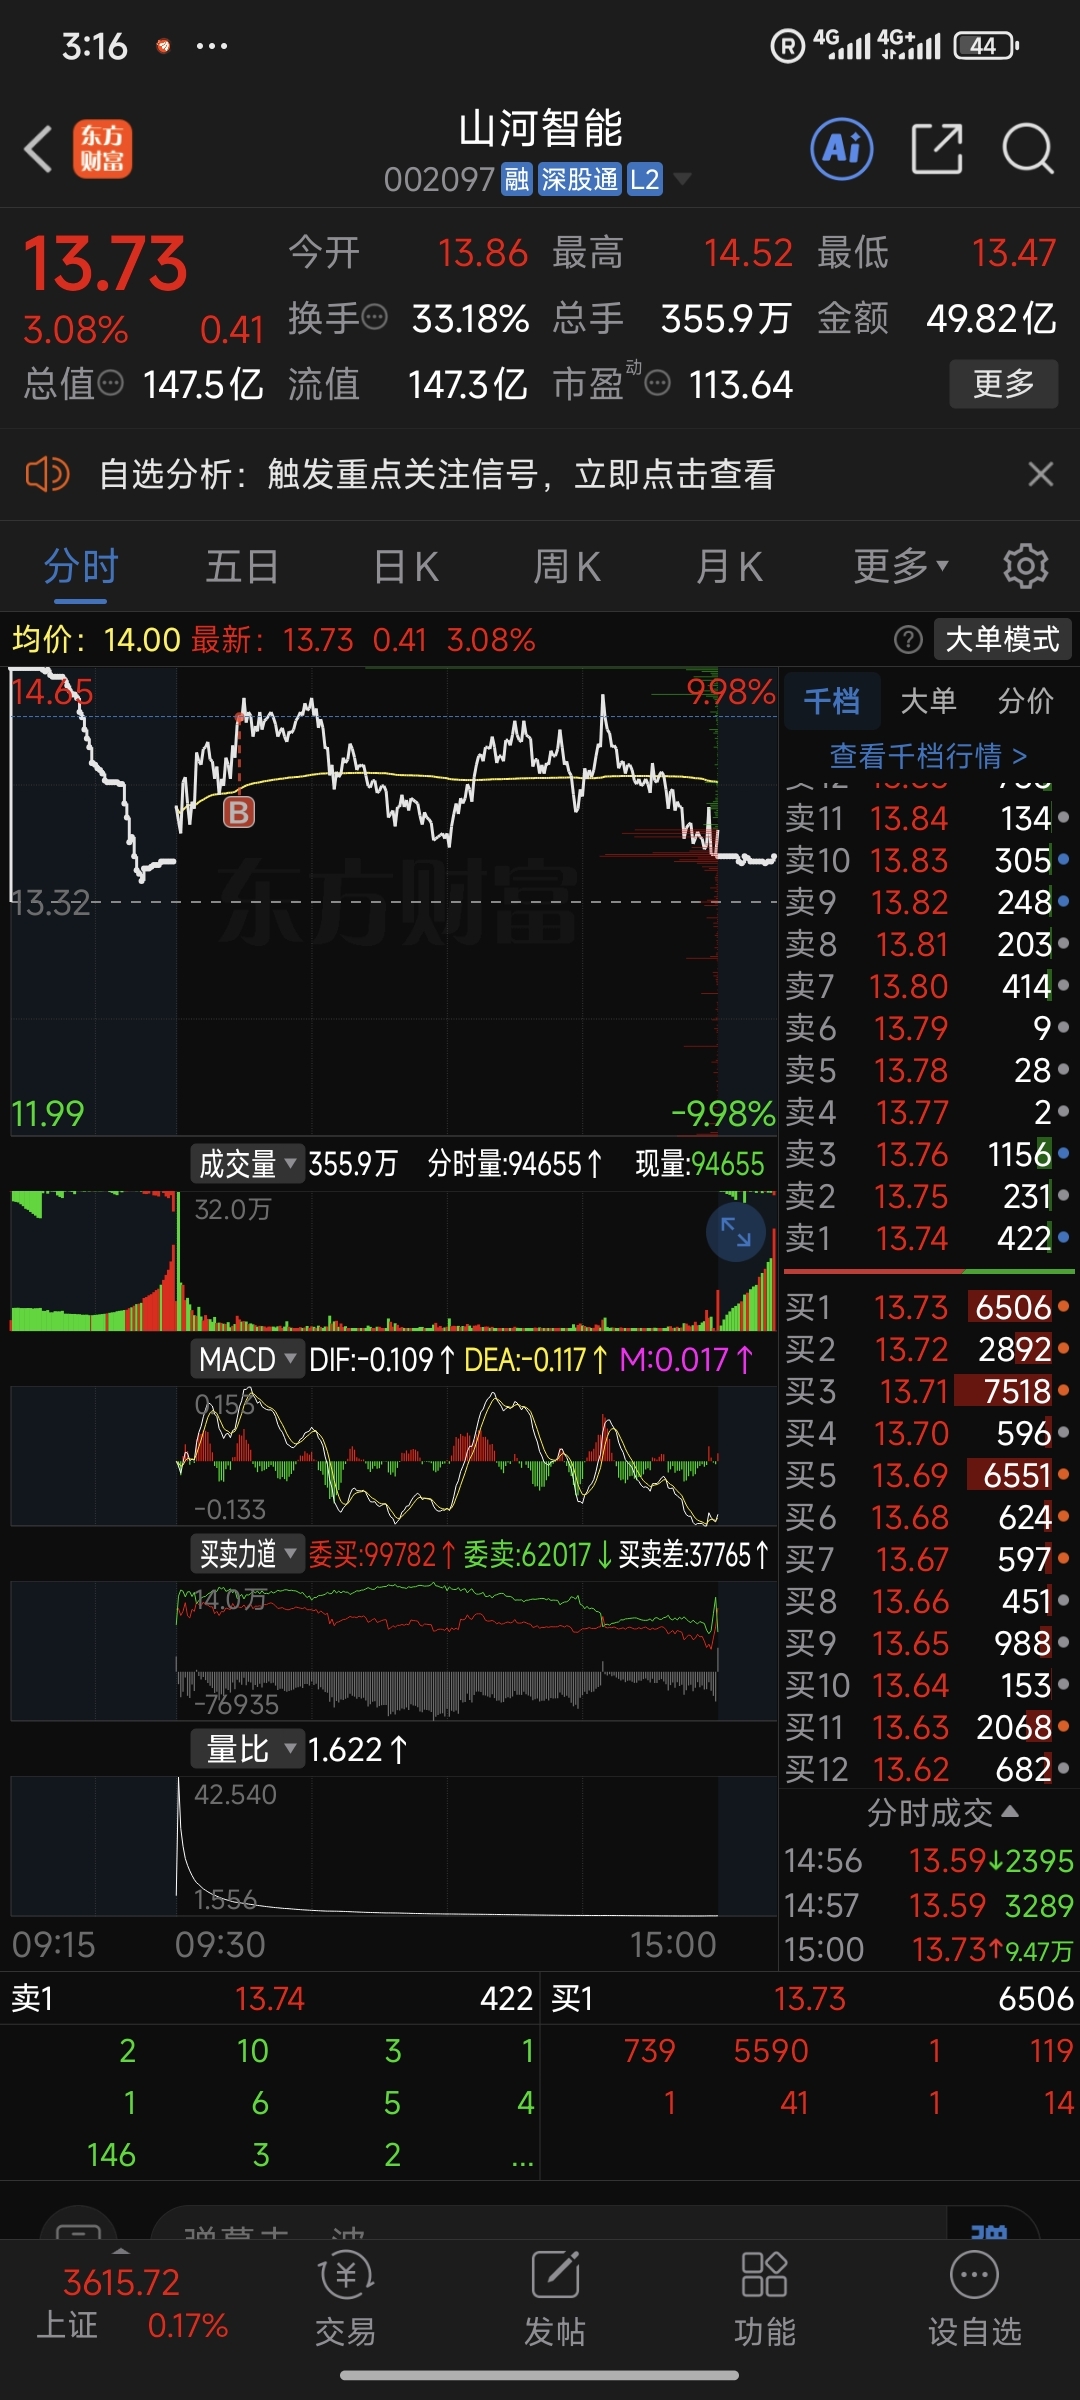Viewport: 1080px width, 2400px height.
Task: Tap the info icon beside 换手
Action: tap(374, 318)
